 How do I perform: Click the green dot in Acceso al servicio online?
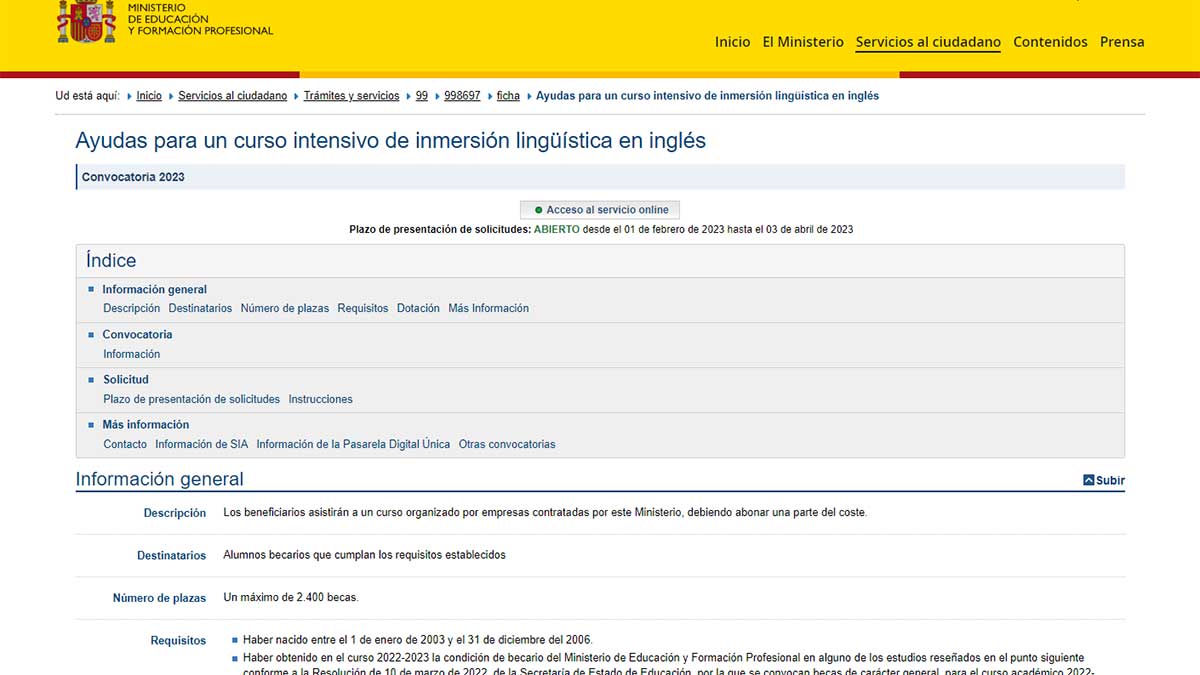[539, 210]
